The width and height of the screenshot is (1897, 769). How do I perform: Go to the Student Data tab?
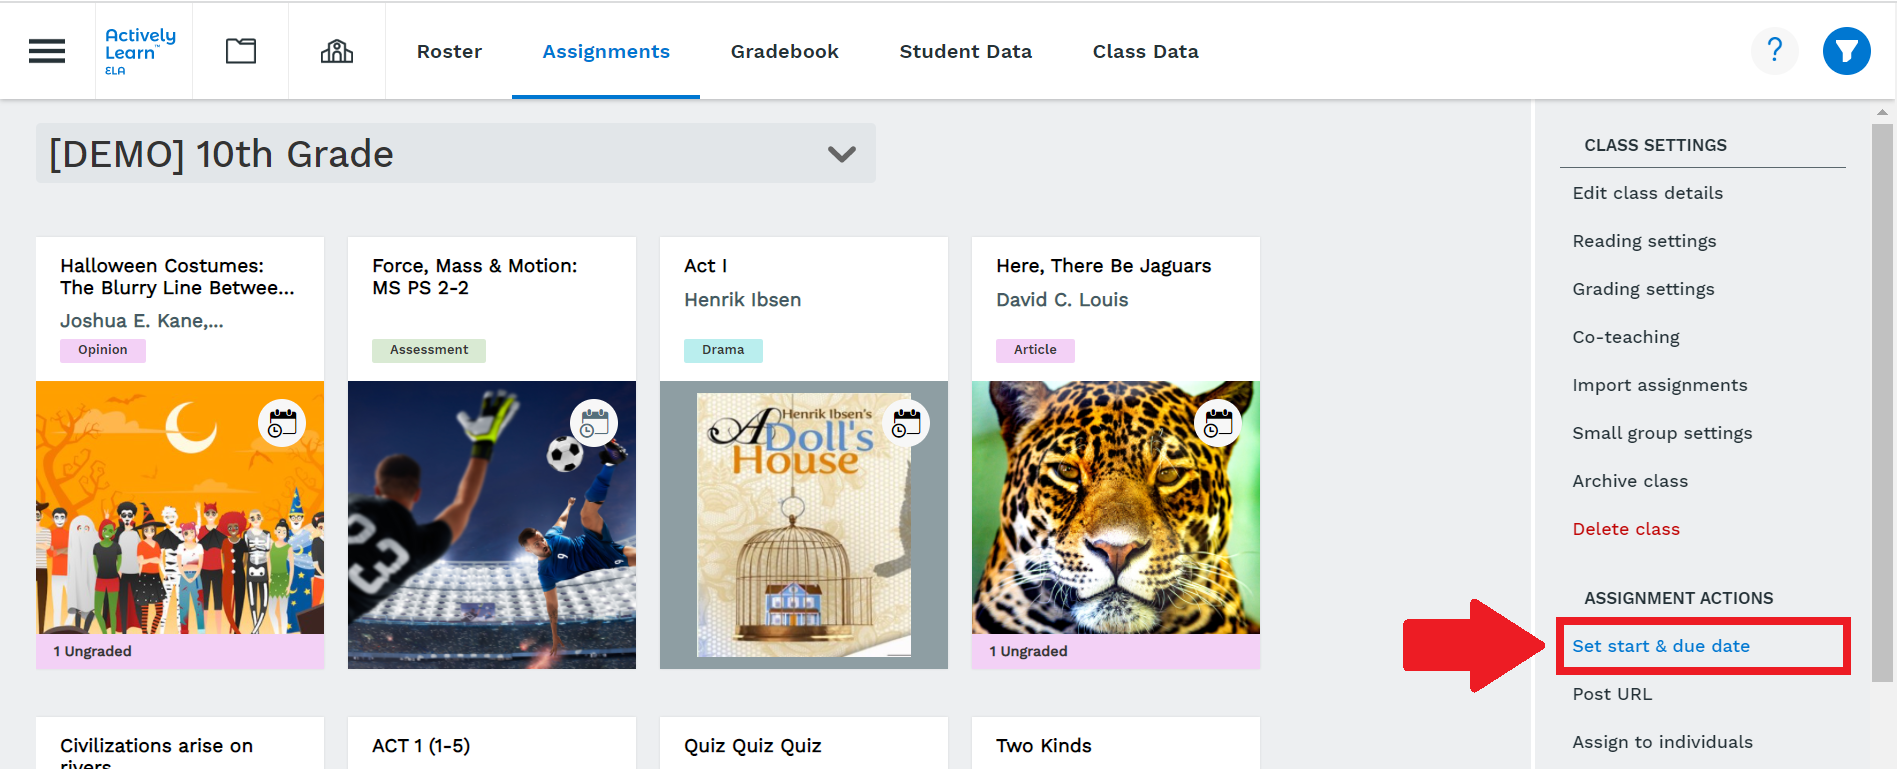965,51
